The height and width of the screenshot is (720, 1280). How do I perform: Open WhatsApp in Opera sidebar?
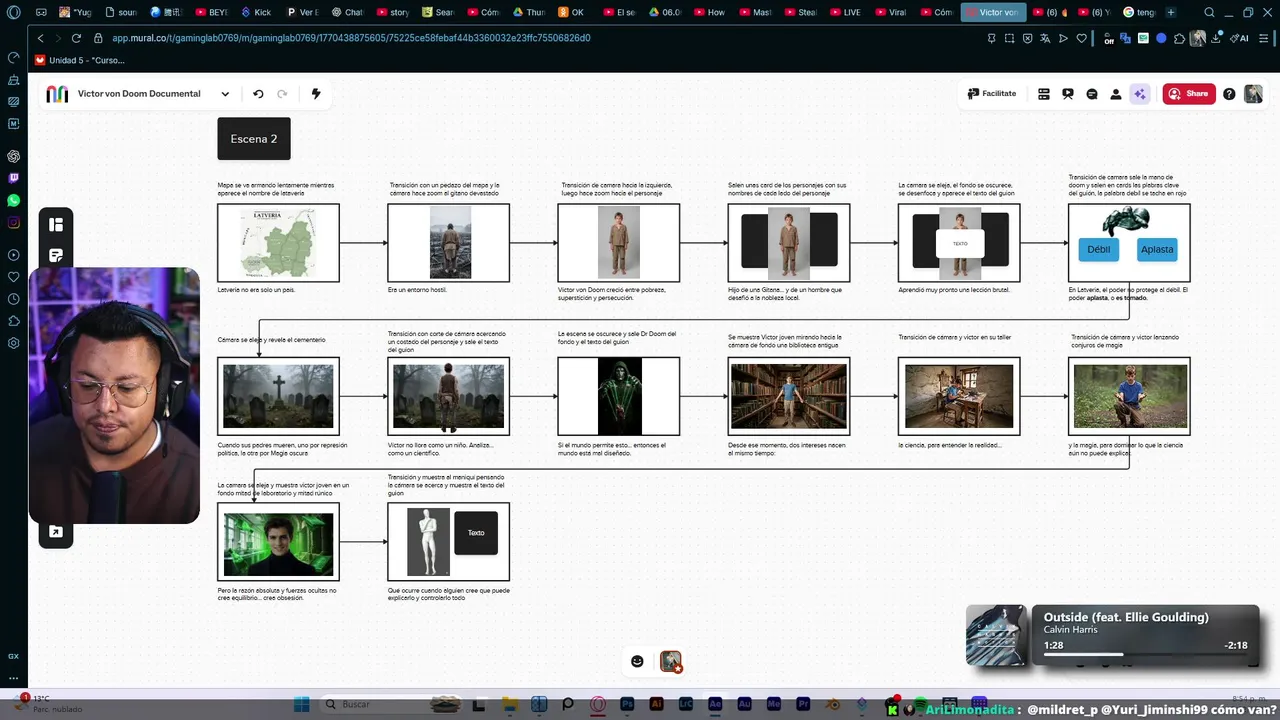tap(13, 200)
